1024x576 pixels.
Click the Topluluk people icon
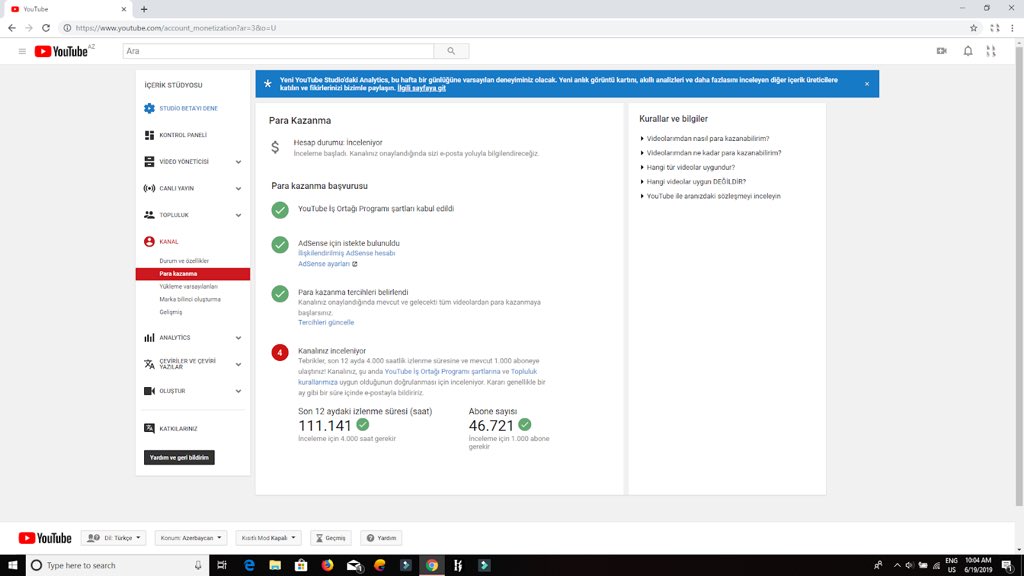pos(150,214)
